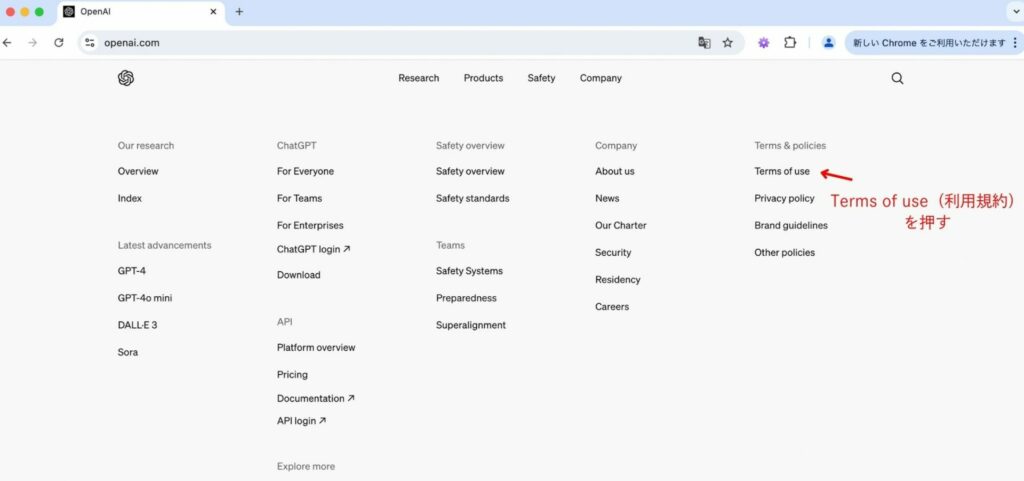Image resolution: width=1024 pixels, height=481 pixels.
Task: Open site information icon in address bar
Action: (90, 43)
